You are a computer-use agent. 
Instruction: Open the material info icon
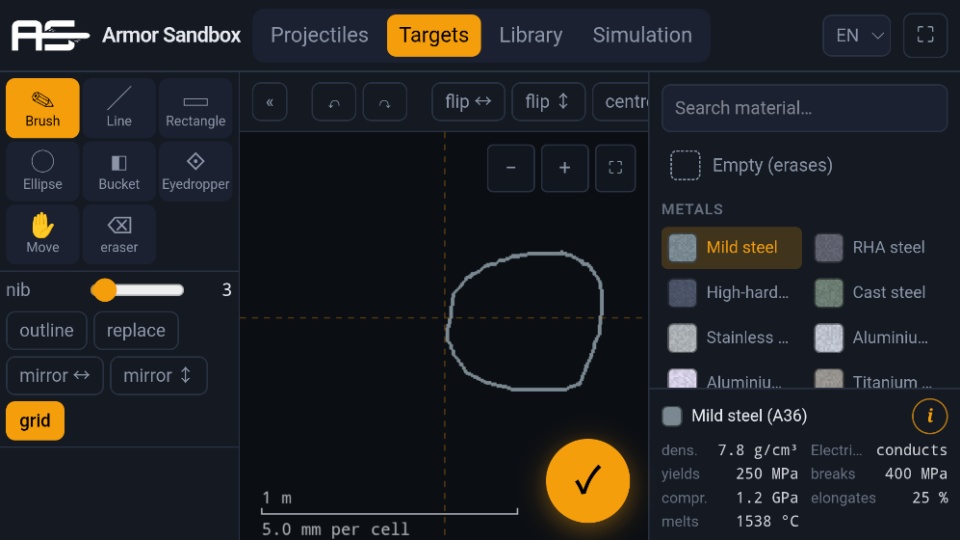pyautogui.click(x=929, y=416)
